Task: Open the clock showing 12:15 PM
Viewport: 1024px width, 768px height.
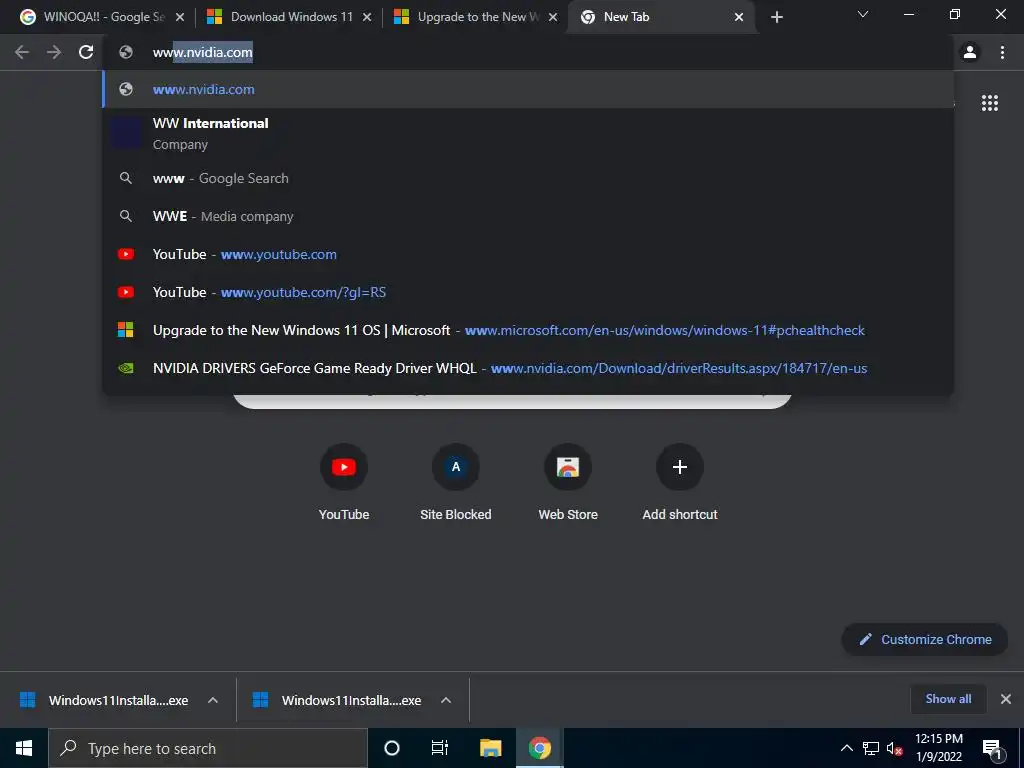Action: tap(938, 748)
